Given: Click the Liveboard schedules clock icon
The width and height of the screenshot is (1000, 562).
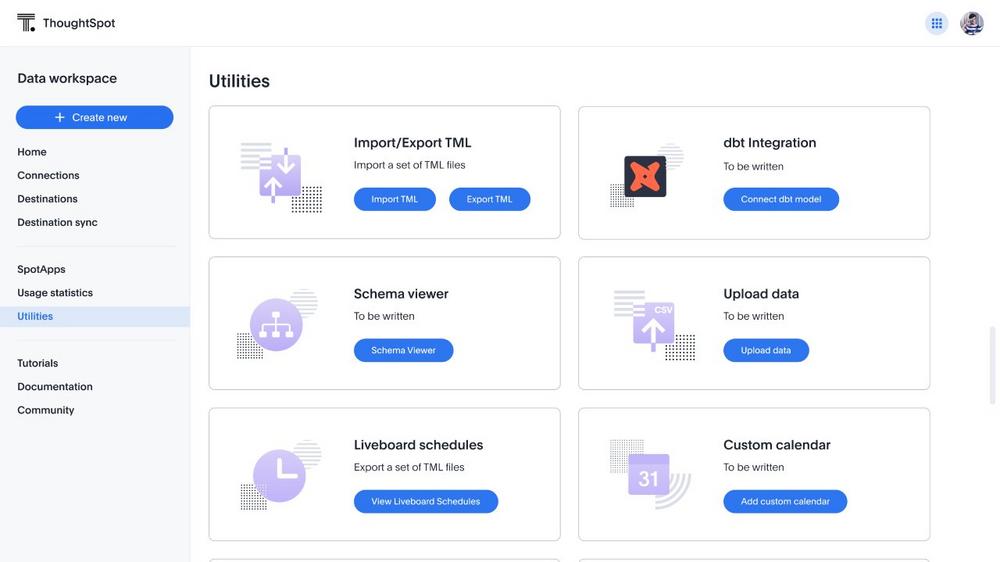Looking at the screenshot, I should (279, 475).
